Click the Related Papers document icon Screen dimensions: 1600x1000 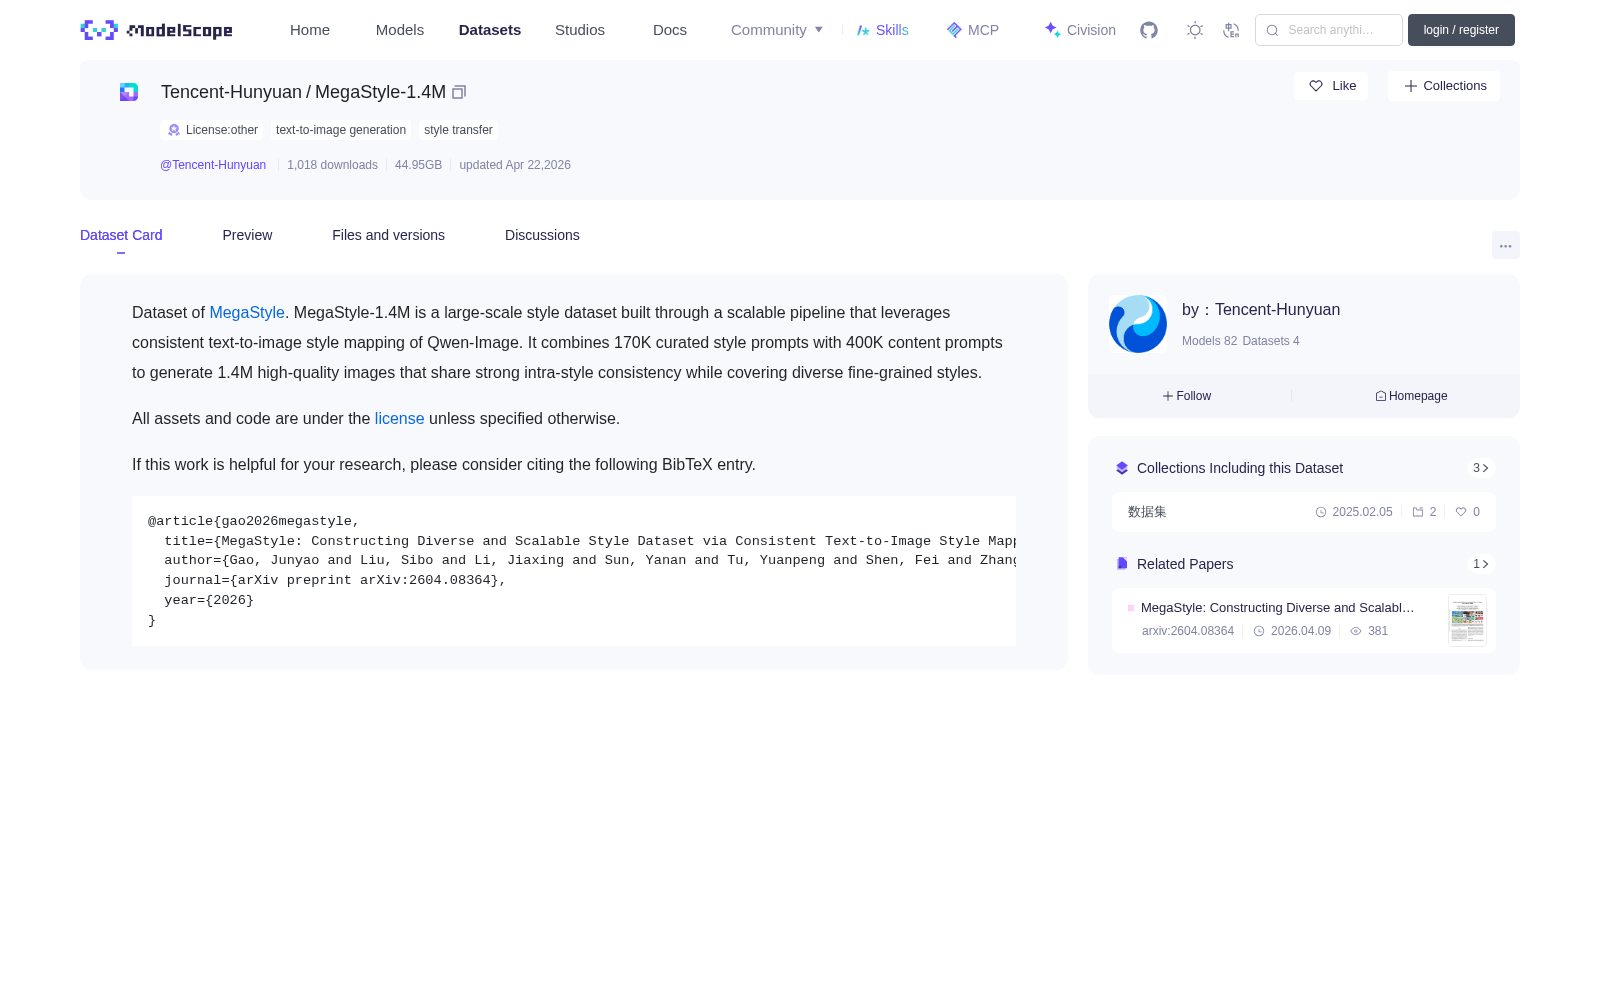pyautogui.click(x=1122, y=564)
